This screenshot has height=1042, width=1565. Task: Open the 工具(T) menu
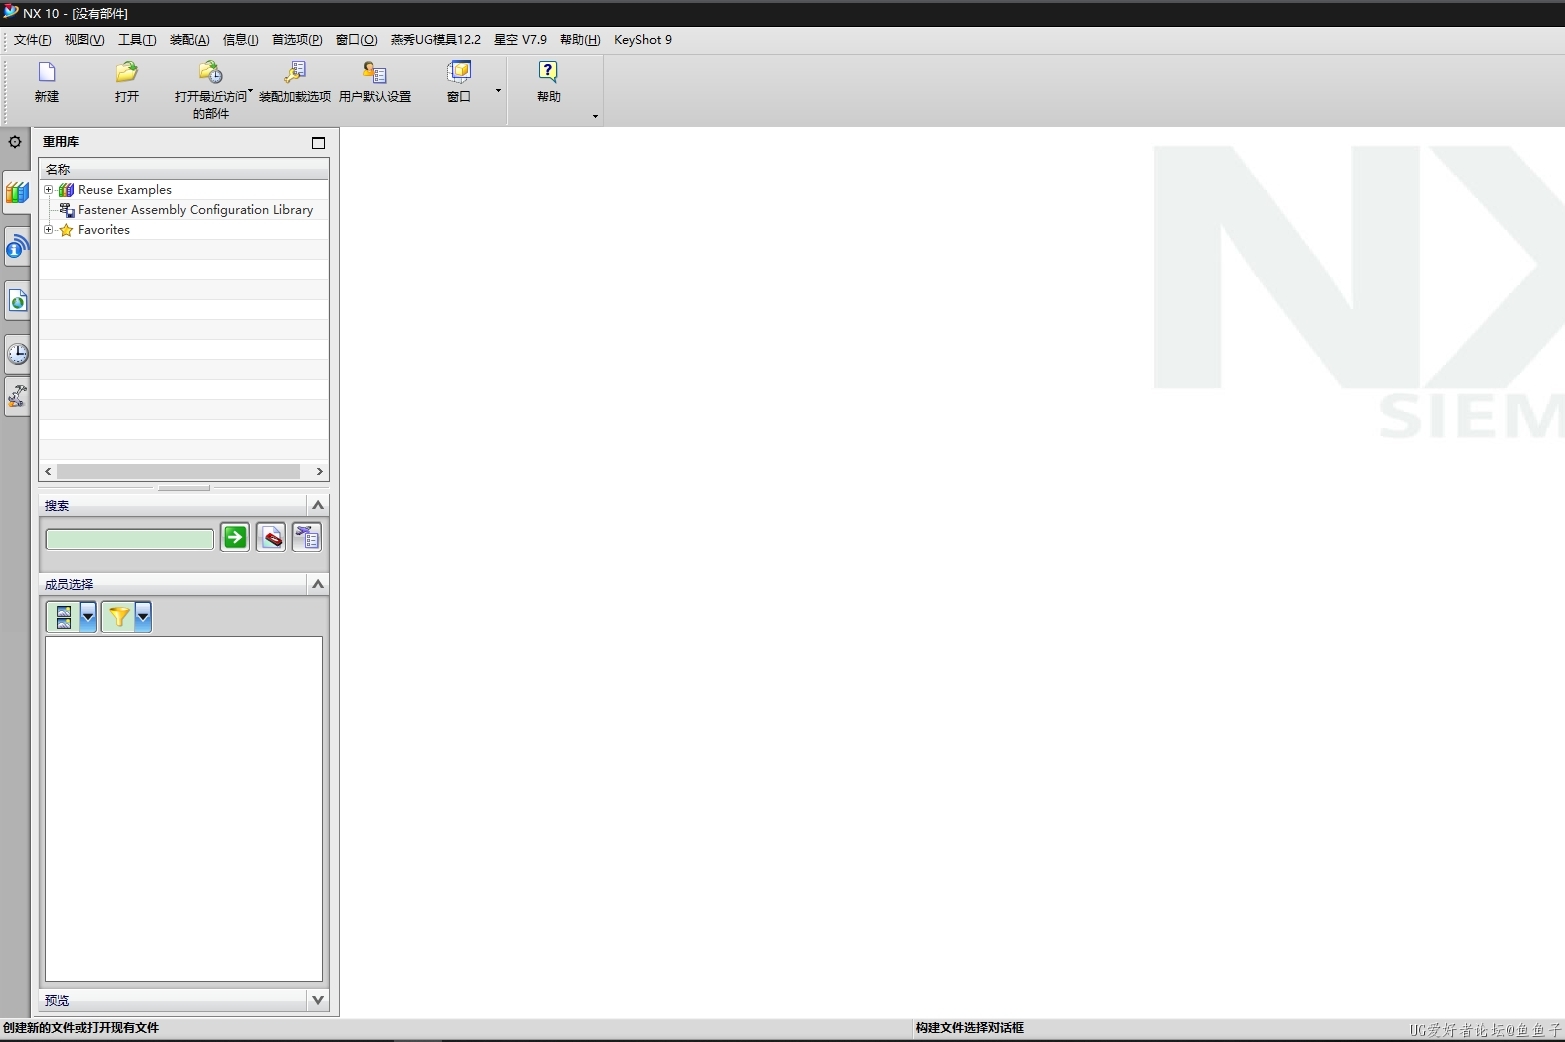(x=137, y=40)
